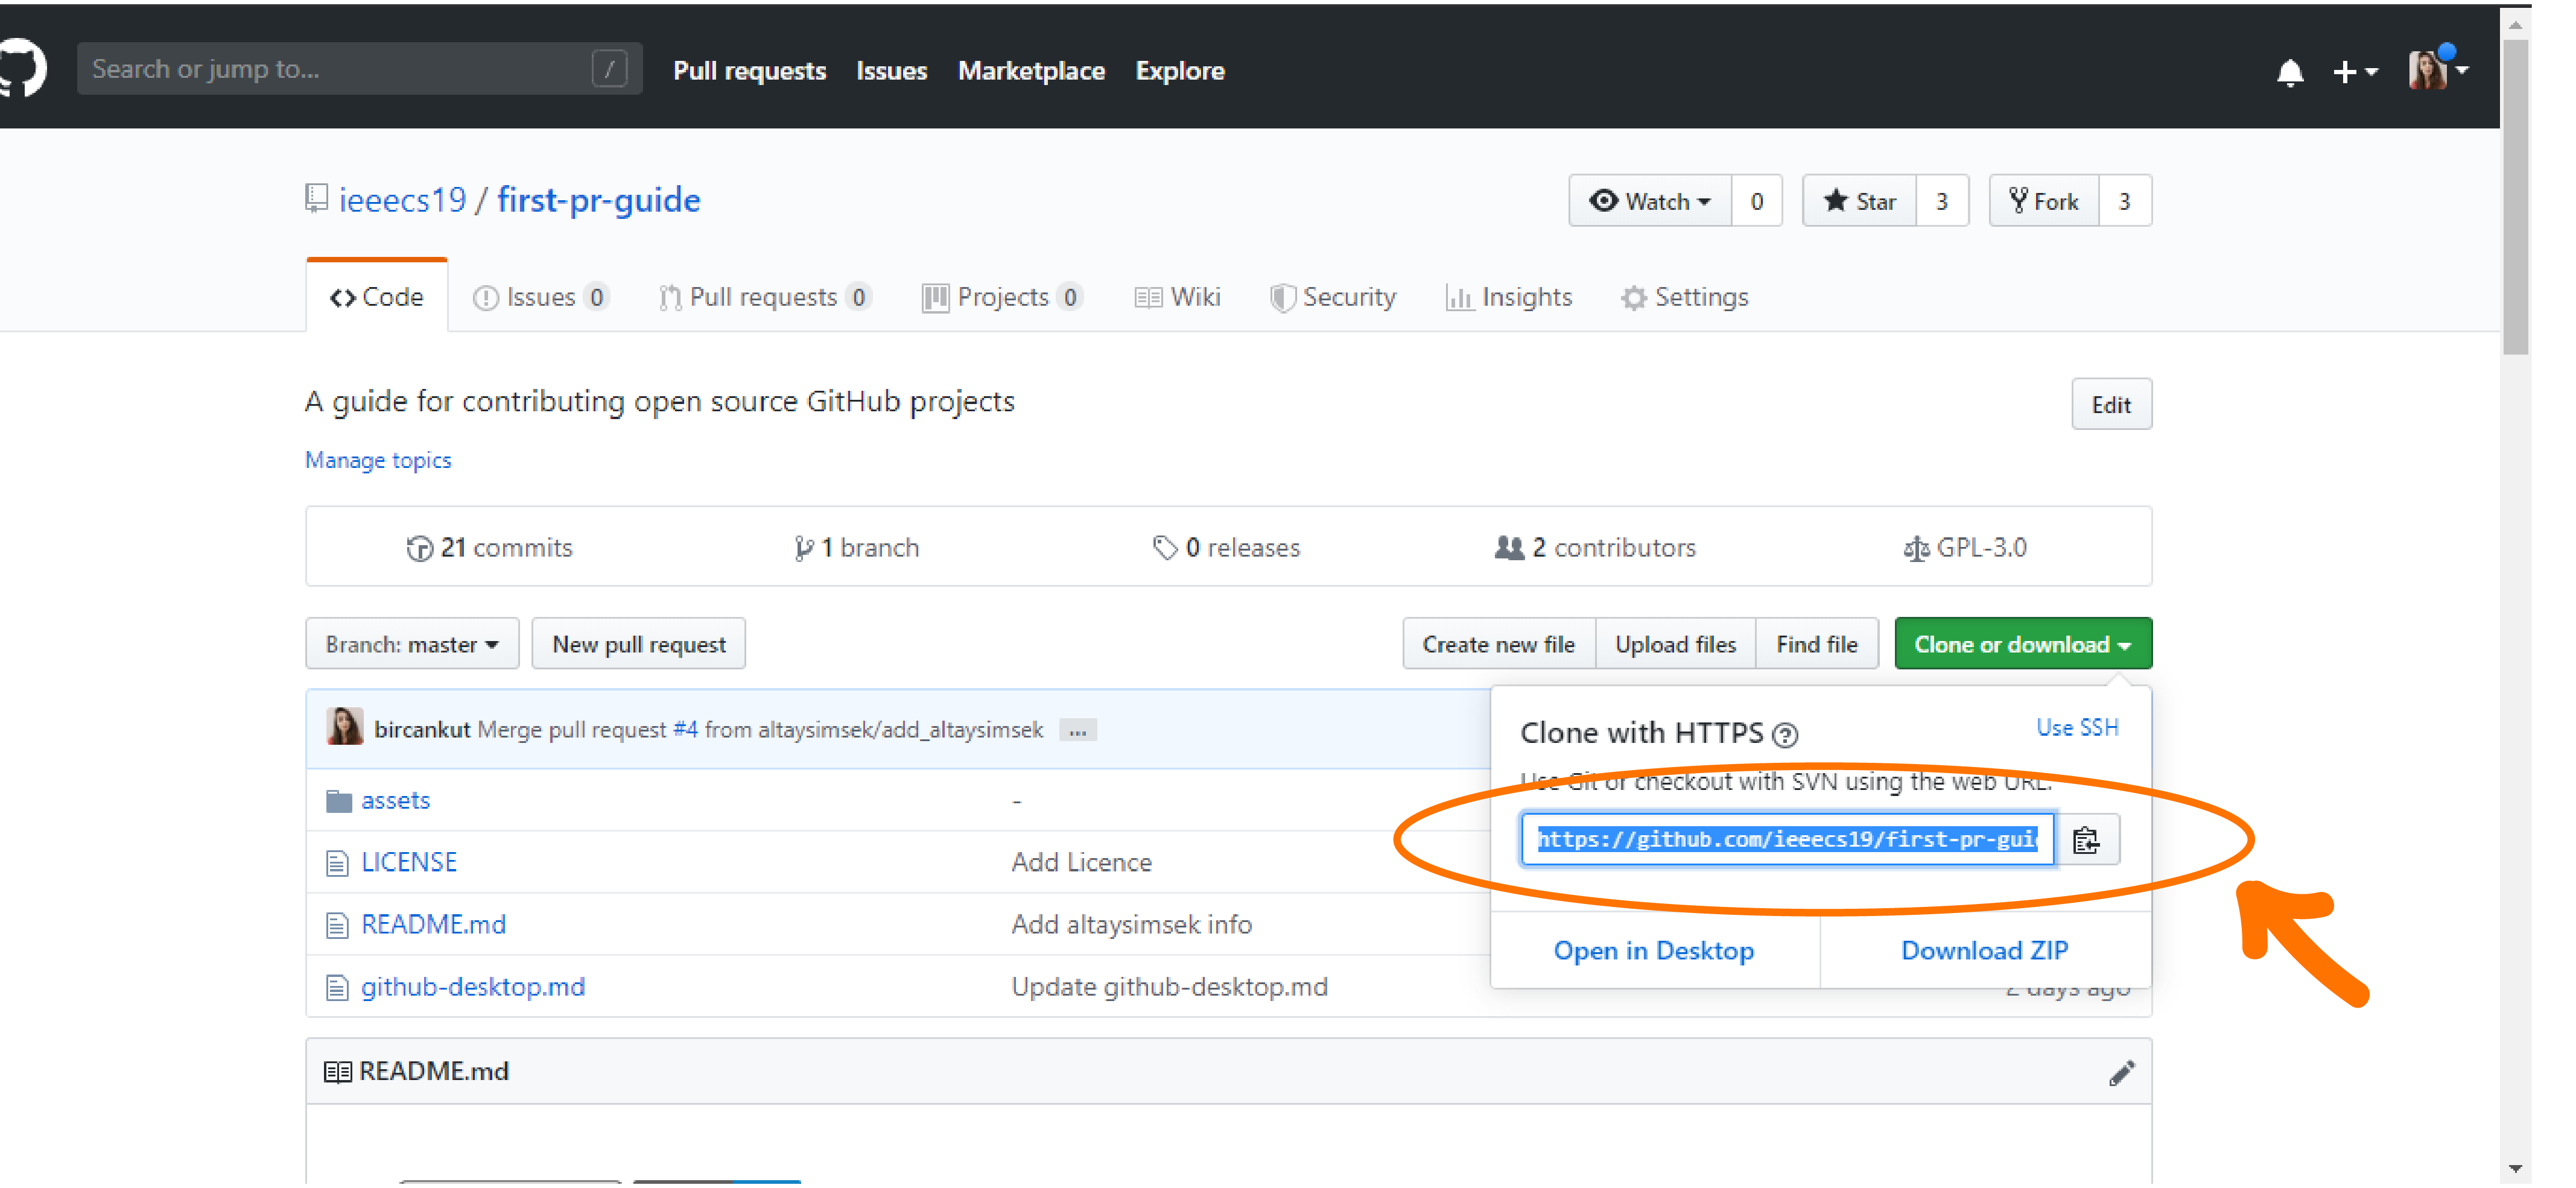Image resolution: width=2576 pixels, height=1188 pixels.
Task: Open the Watch dropdown
Action: pyautogui.click(x=1650, y=201)
